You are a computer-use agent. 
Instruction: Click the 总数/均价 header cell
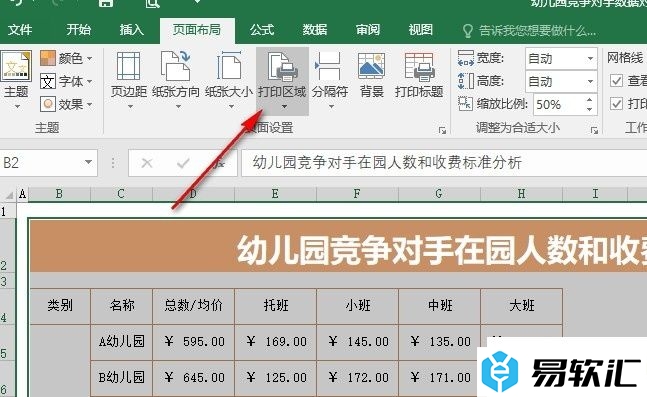[194, 306]
